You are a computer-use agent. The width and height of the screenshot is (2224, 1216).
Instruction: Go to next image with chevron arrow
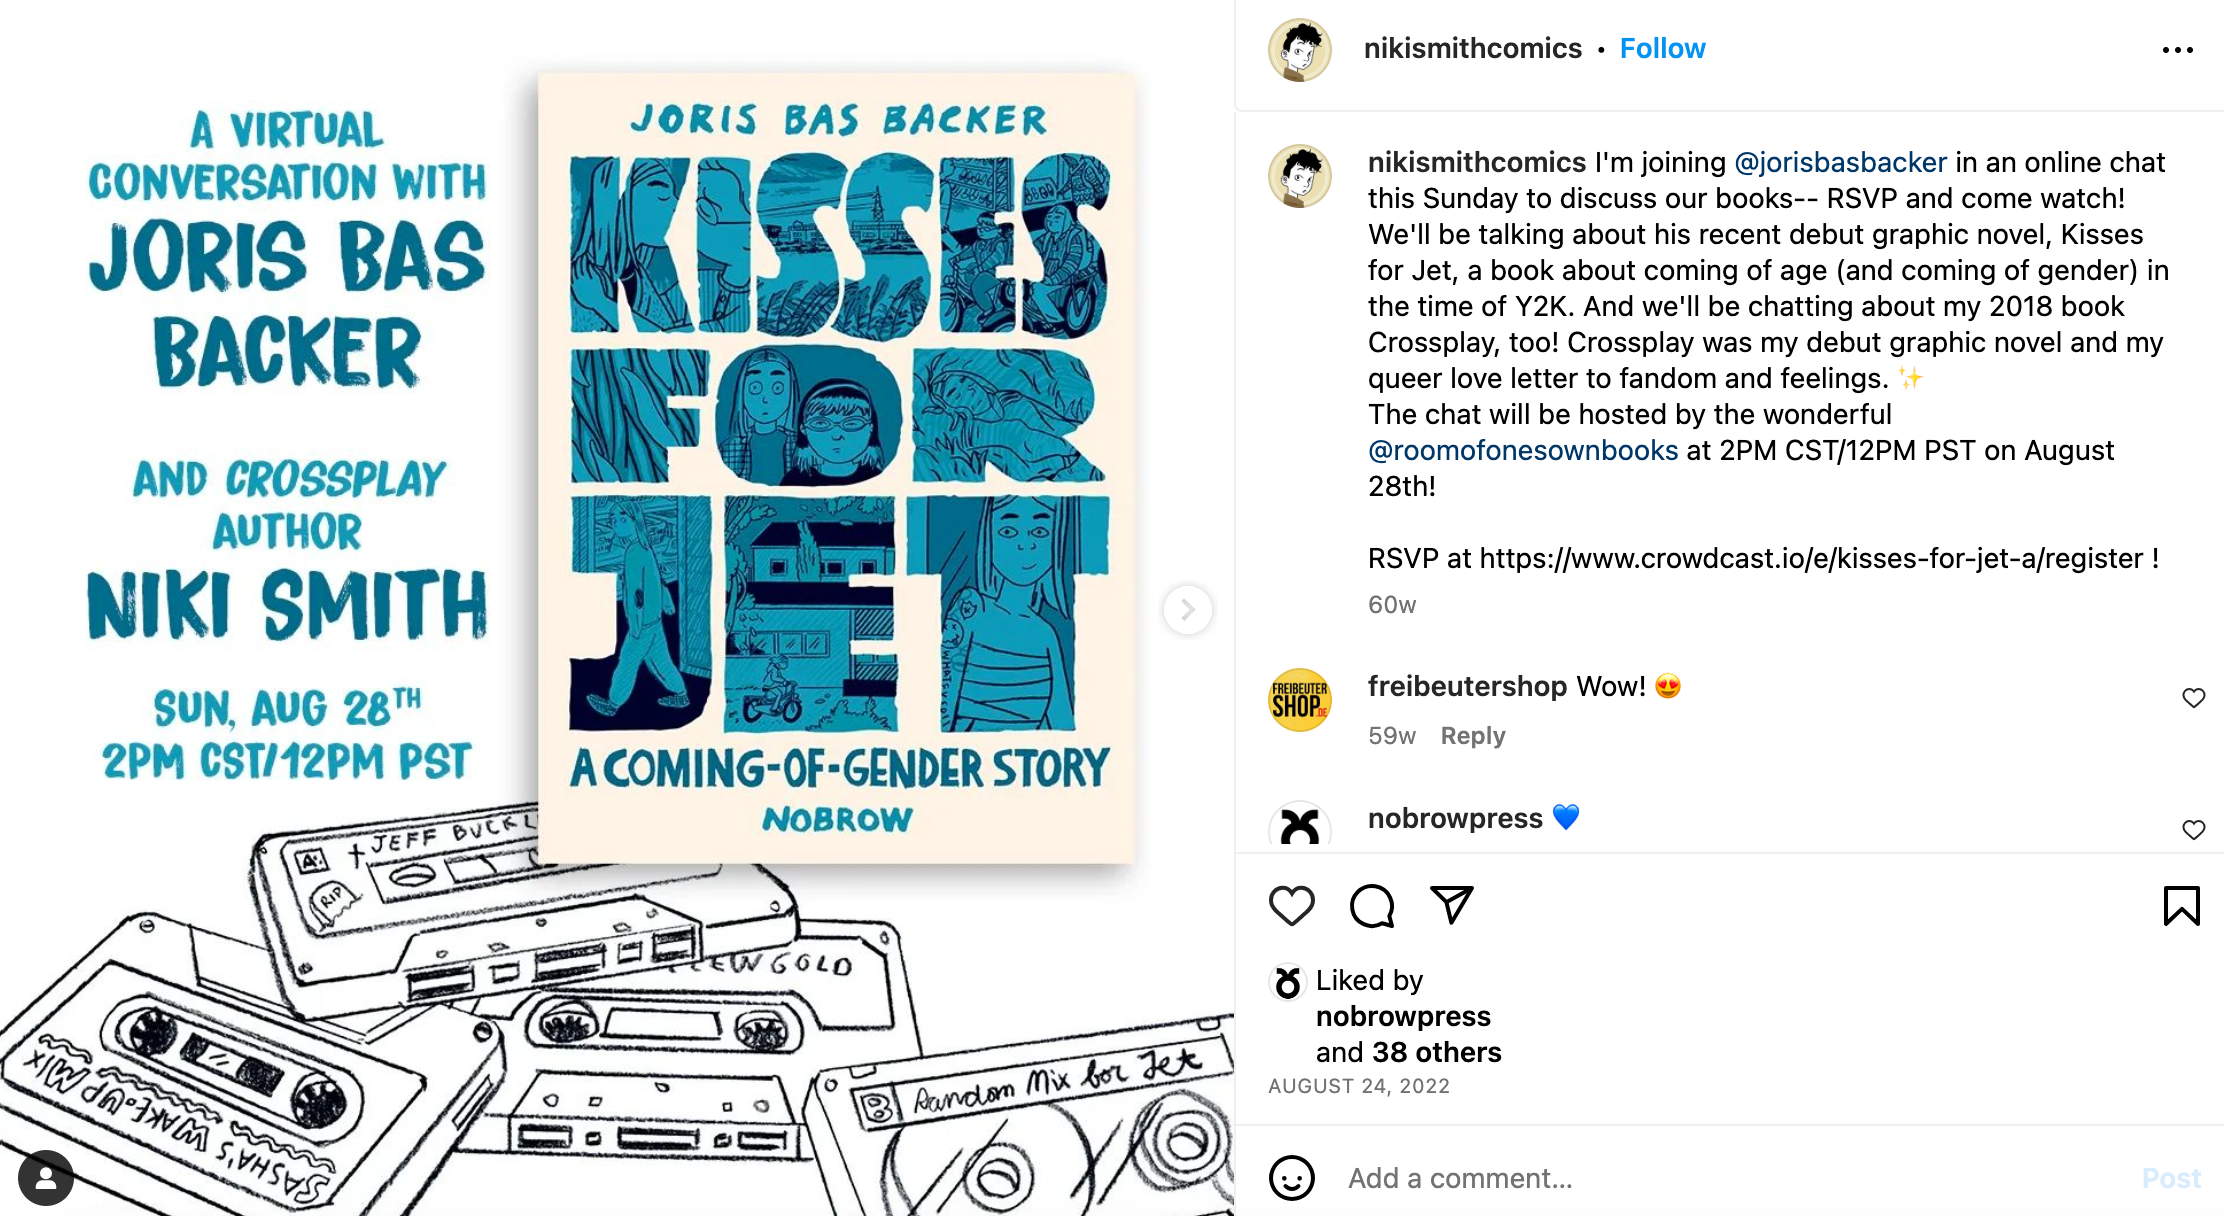(1187, 609)
